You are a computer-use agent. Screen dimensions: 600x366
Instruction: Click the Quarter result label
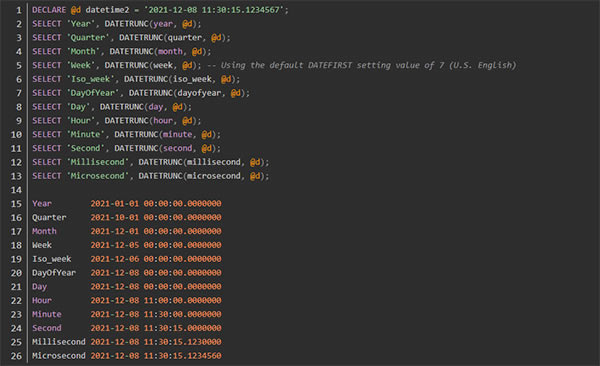pos(49,217)
